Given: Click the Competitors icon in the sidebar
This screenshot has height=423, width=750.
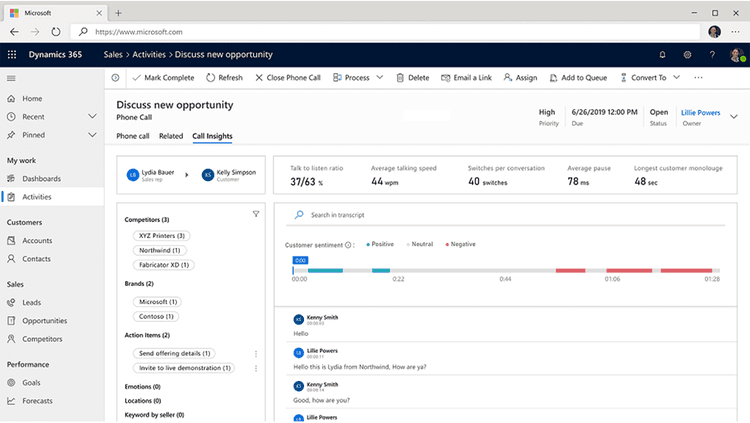Looking at the screenshot, I should (11, 339).
